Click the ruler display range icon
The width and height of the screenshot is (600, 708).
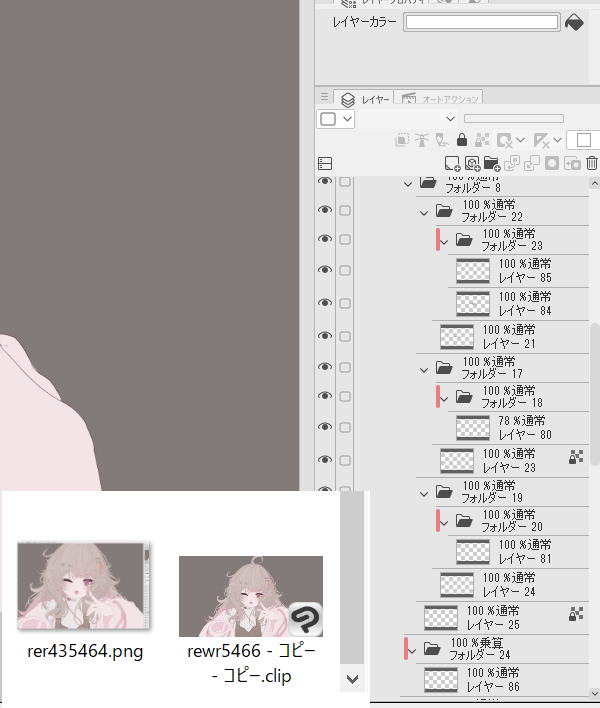point(540,140)
